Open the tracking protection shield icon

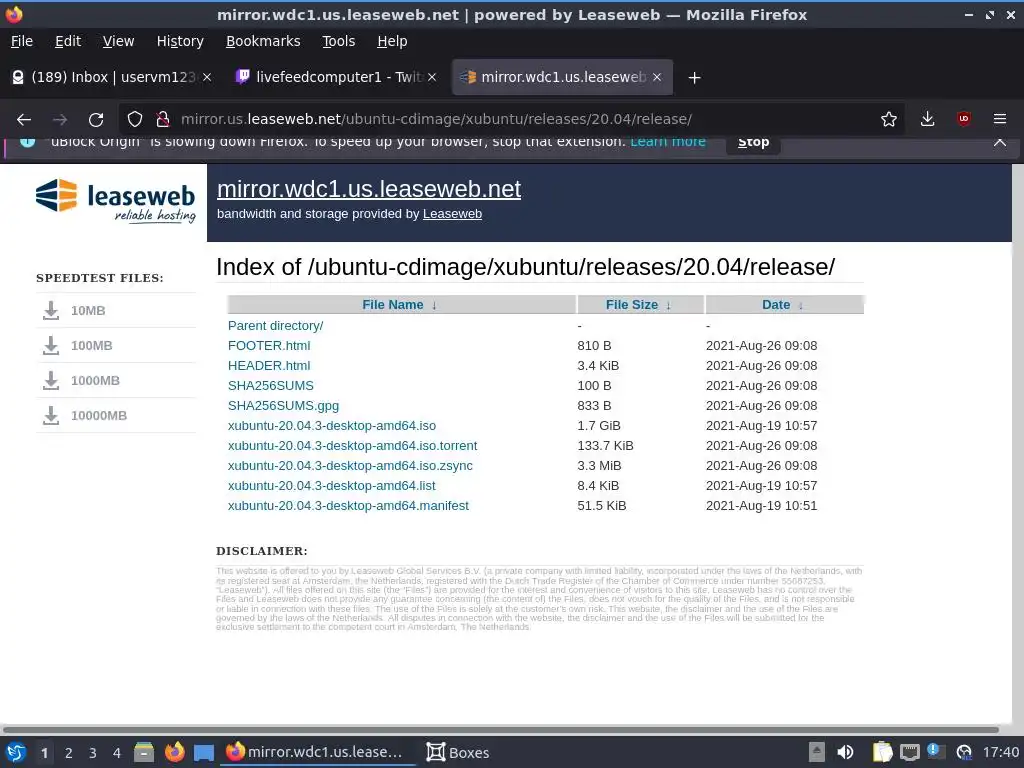pos(135,120)
